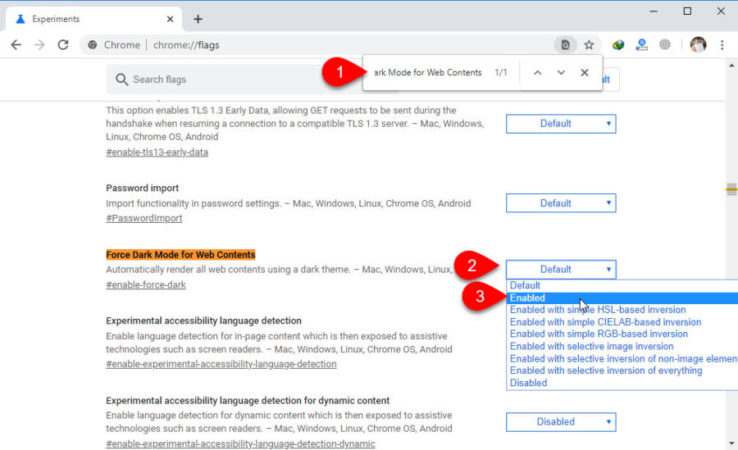Click the Force Dark Mode for Web Contents heading
This screenshot has height=450, width=738.
point(181,255)
